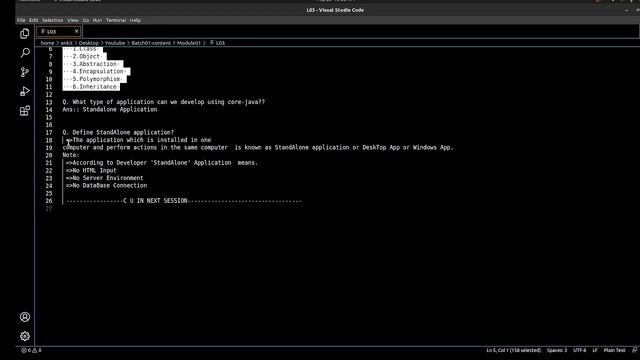Image resolution: width=640 pixels, height=360 pixels.
Task: Click the 'Ln 5, Col 1' cursor position status
Action: click(513, 350)
